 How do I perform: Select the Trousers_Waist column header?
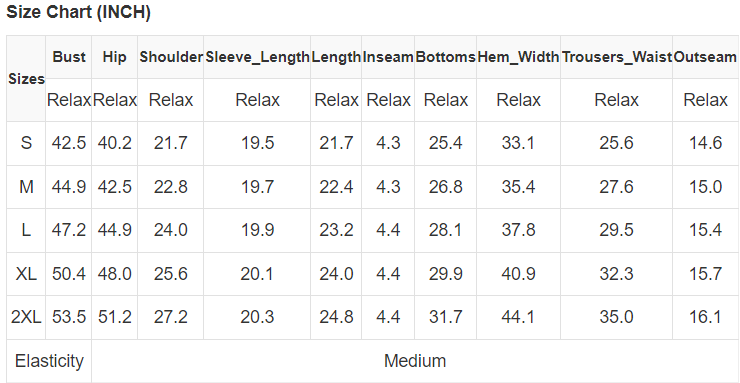pyautogui.click(x=617, y=57)
